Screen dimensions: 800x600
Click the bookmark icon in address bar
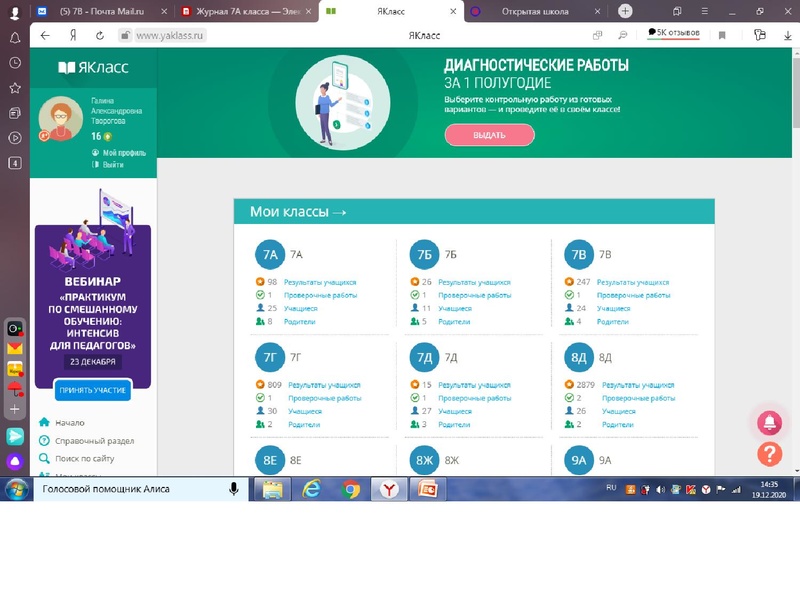(x=722, y=35)
